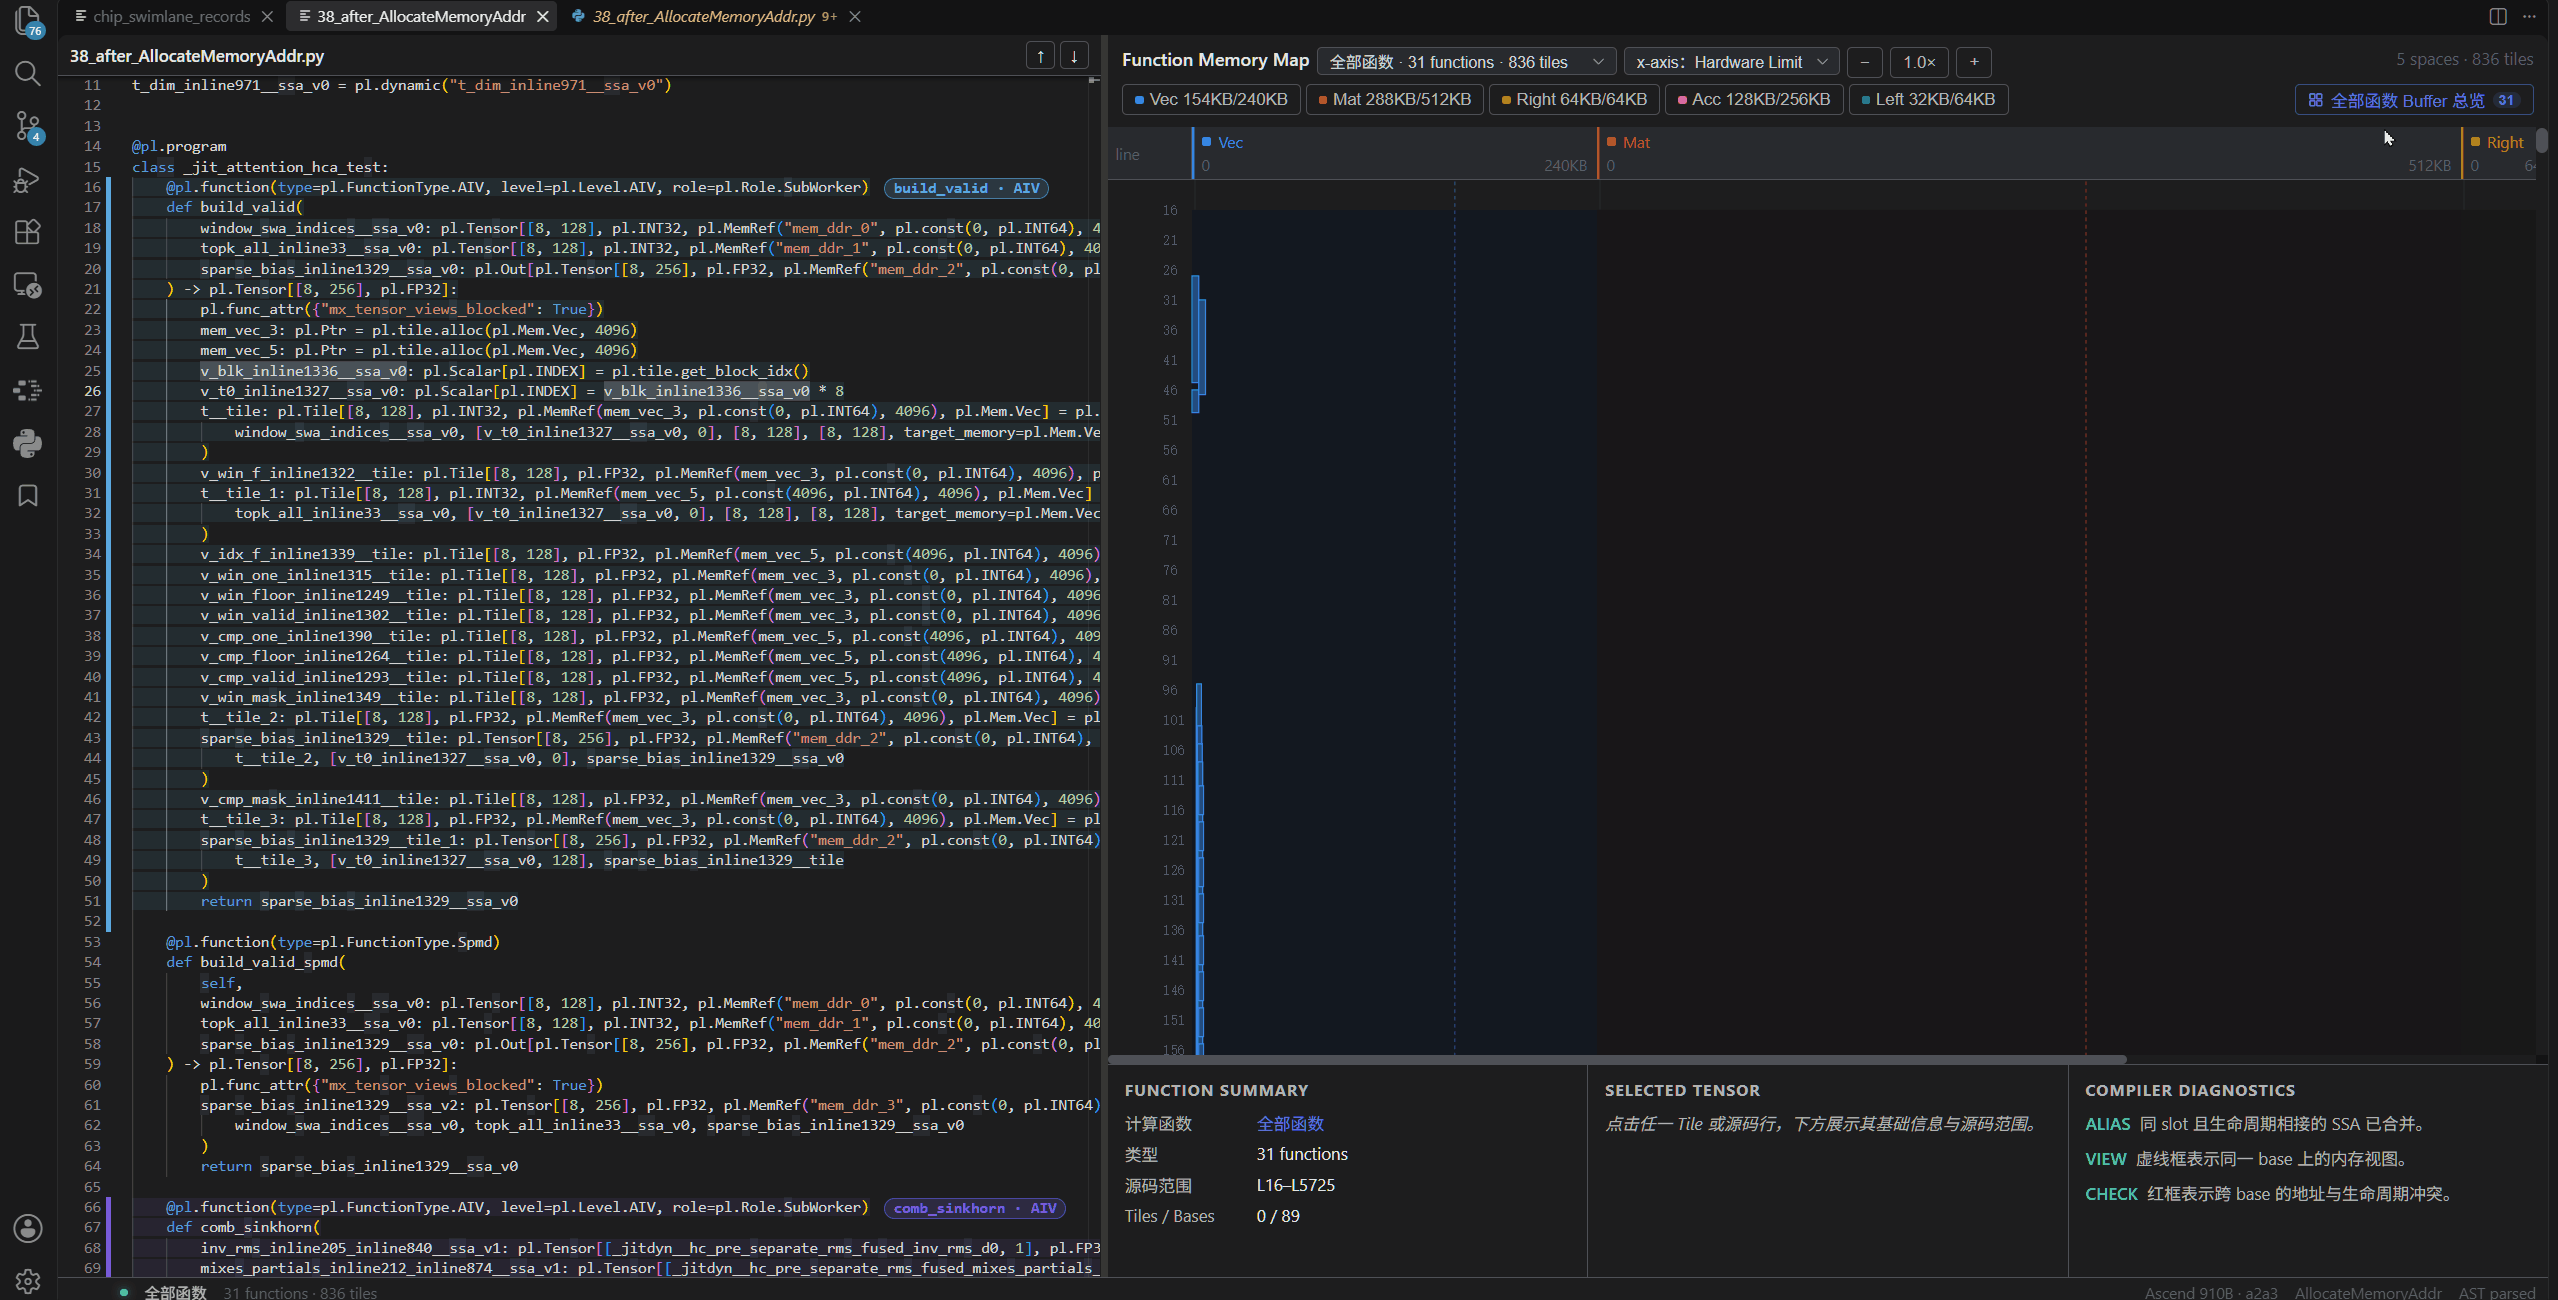
Task: Open Run and Debug view icon
Action: [x=28, y=179]
